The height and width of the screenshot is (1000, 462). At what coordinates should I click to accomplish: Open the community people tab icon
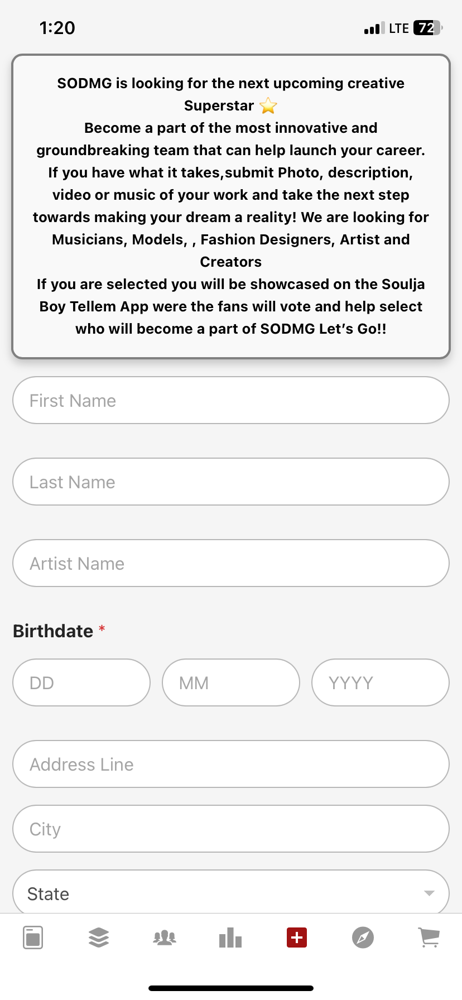tap(164, 938)
